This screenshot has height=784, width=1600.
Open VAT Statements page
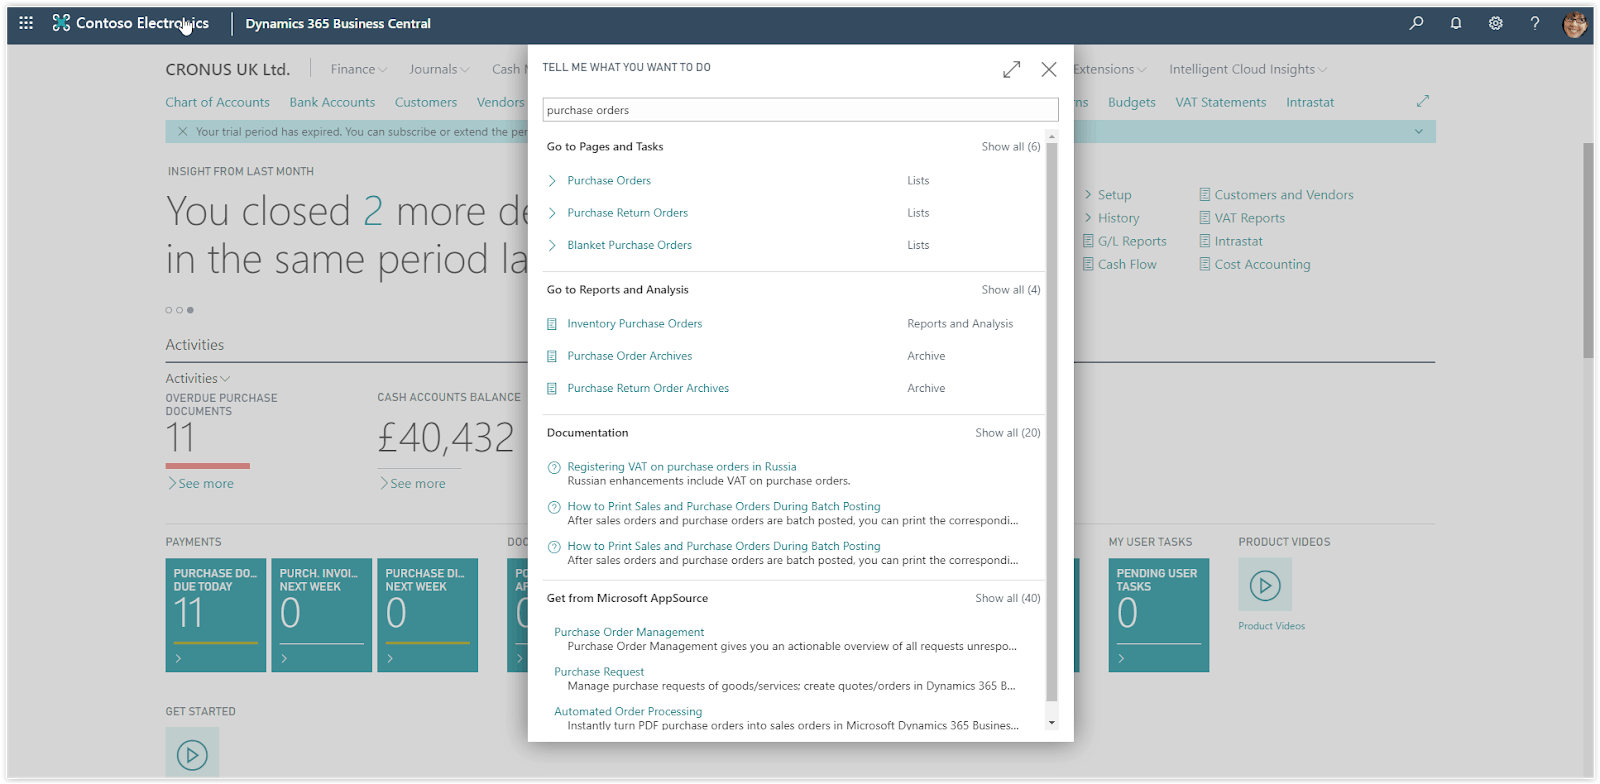click(1220, 102)
